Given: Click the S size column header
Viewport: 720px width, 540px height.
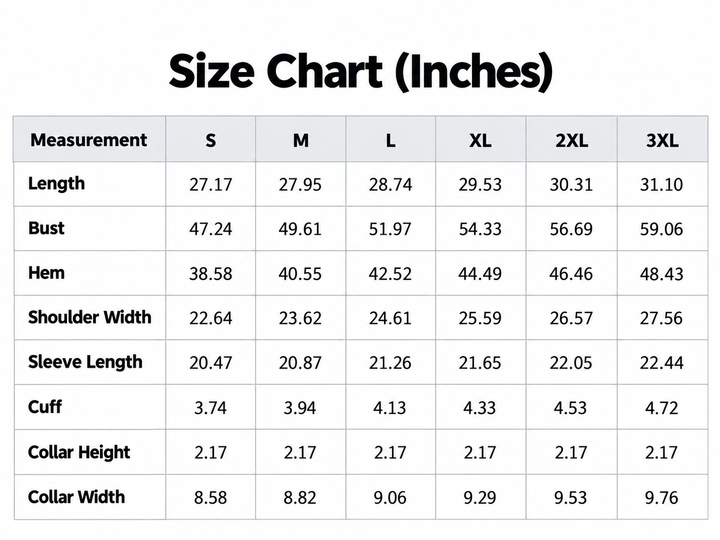Looking at the screenshot, I should pos(210,141).
